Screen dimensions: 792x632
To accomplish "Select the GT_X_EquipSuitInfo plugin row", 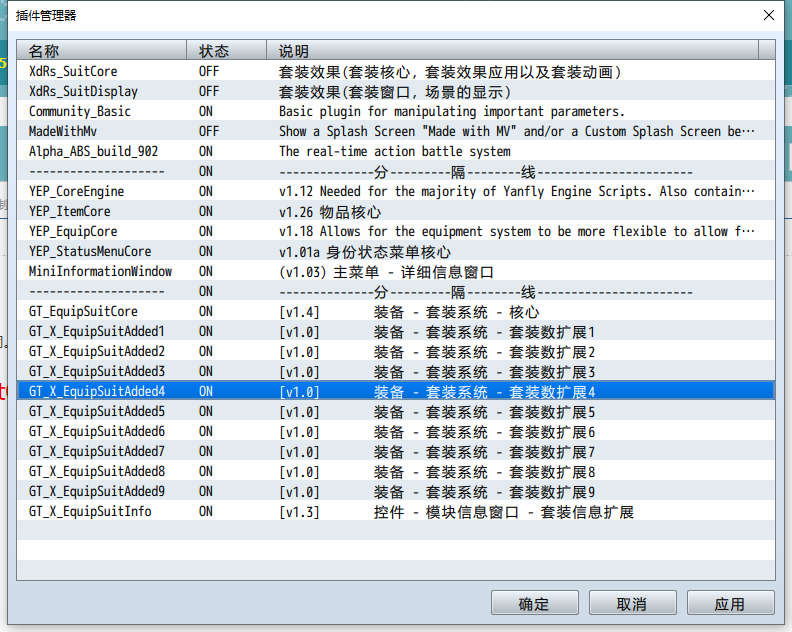I will point(396,511).
